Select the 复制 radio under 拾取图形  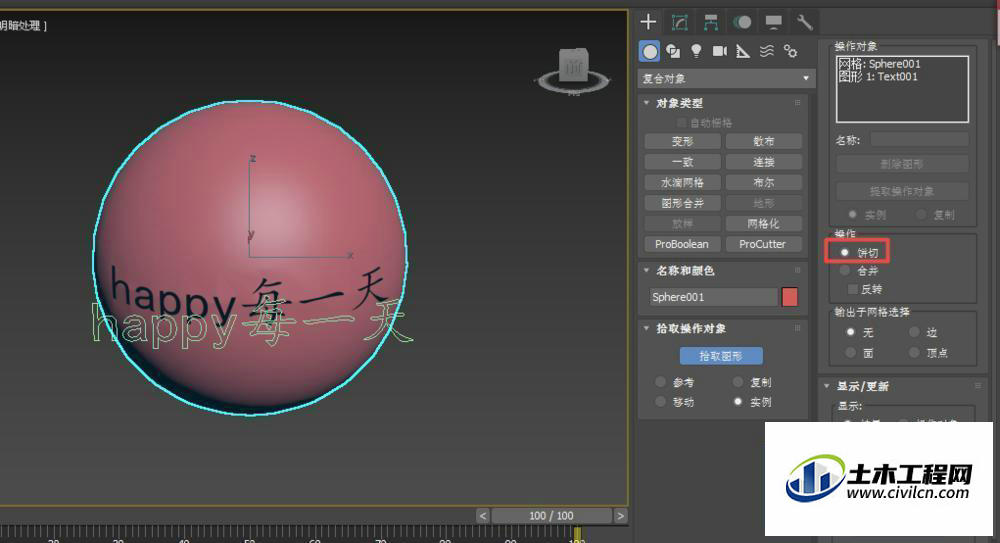tap(738, 382)
